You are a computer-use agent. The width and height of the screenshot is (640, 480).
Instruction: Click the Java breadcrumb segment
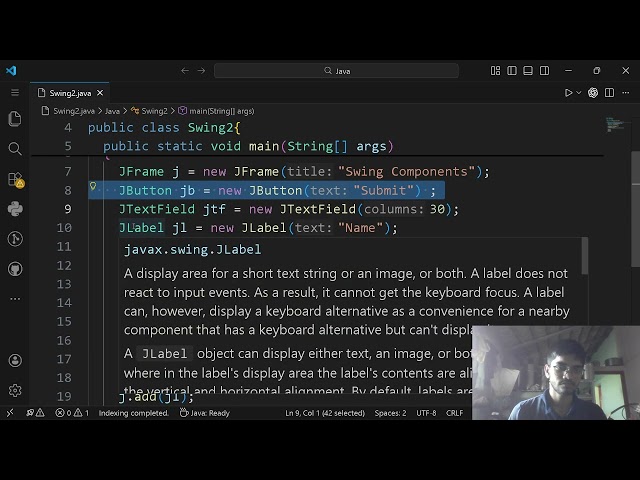point(112,111)
